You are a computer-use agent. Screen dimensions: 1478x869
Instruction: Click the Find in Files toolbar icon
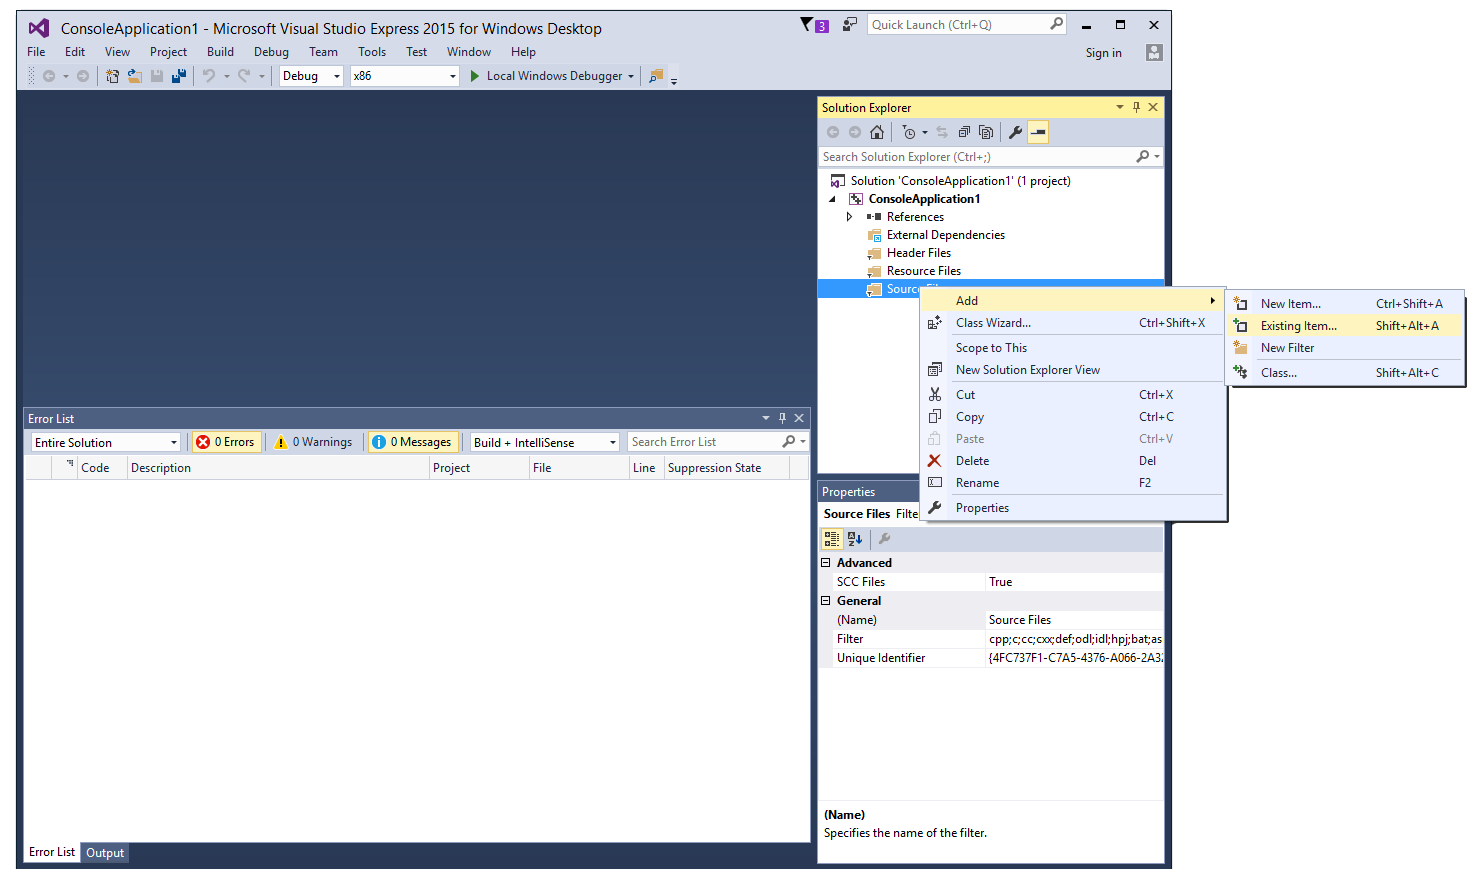click(x=656, y=76)
